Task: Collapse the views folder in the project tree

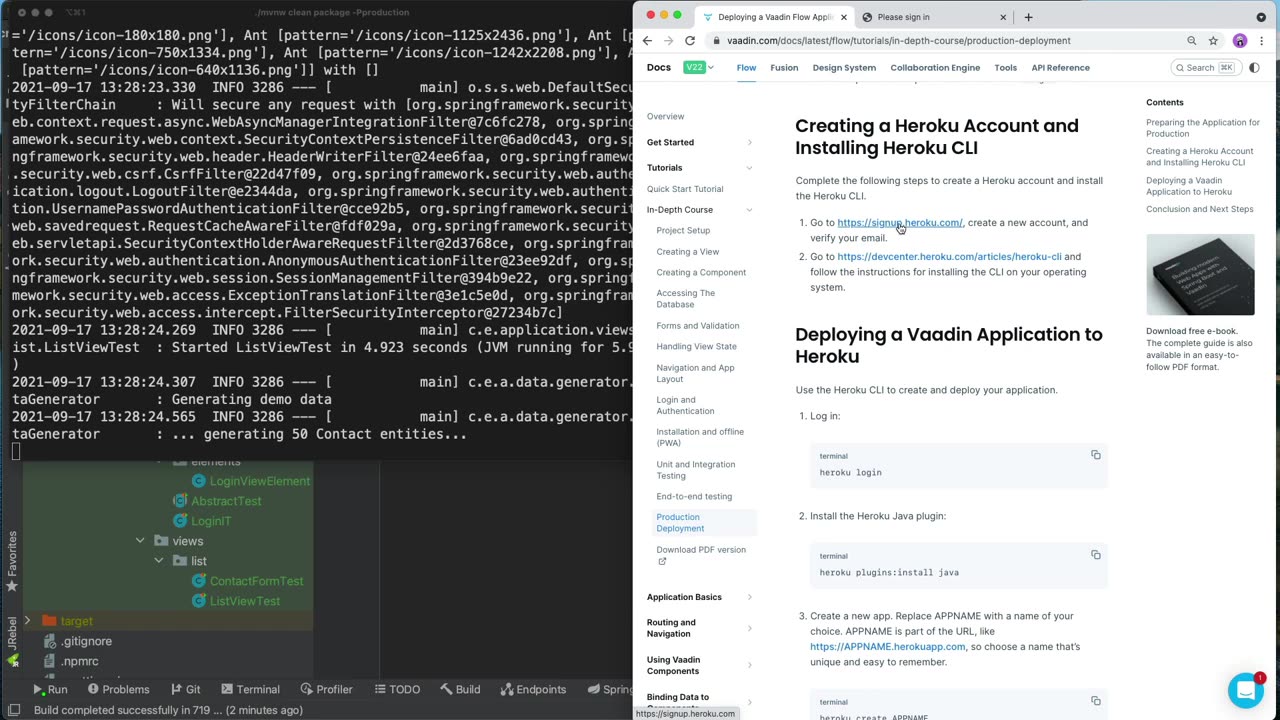Action: 140,541
